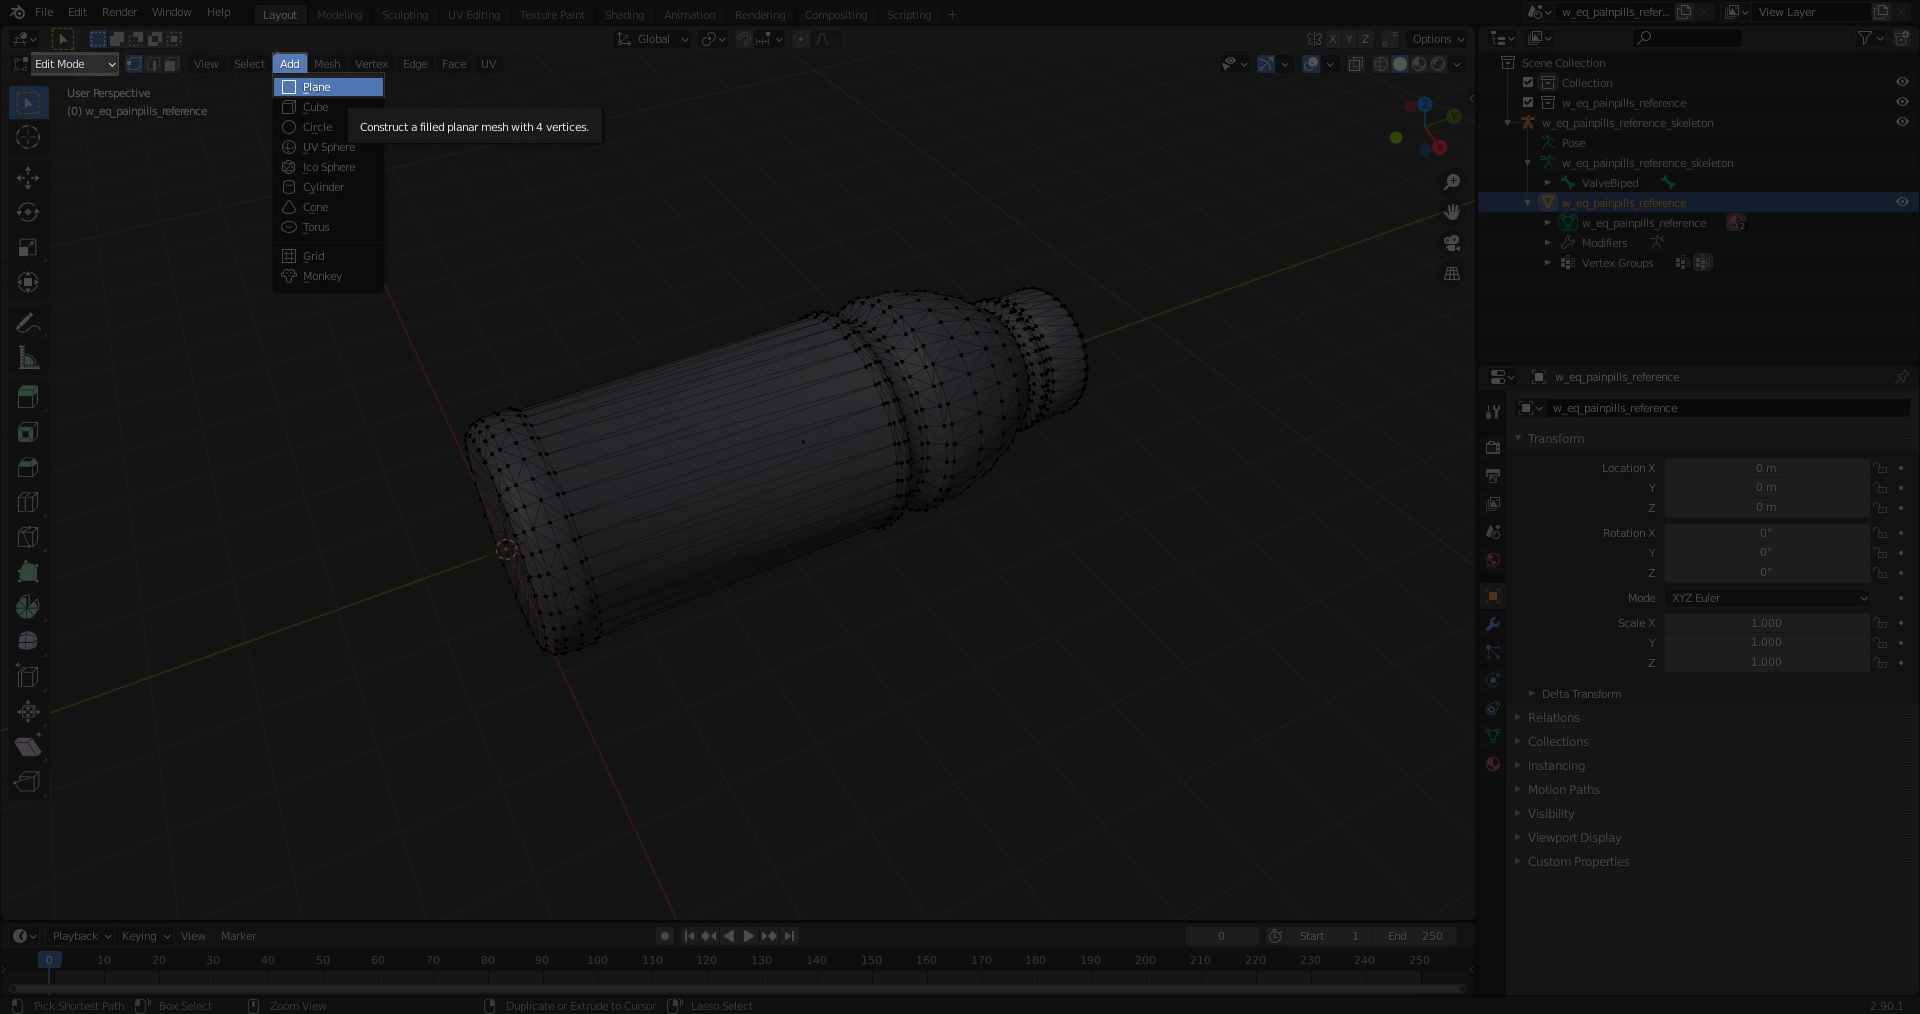Choose Torus from the Add menu
Screen dimensions: 1920x1014
click(x=328, y=227)
